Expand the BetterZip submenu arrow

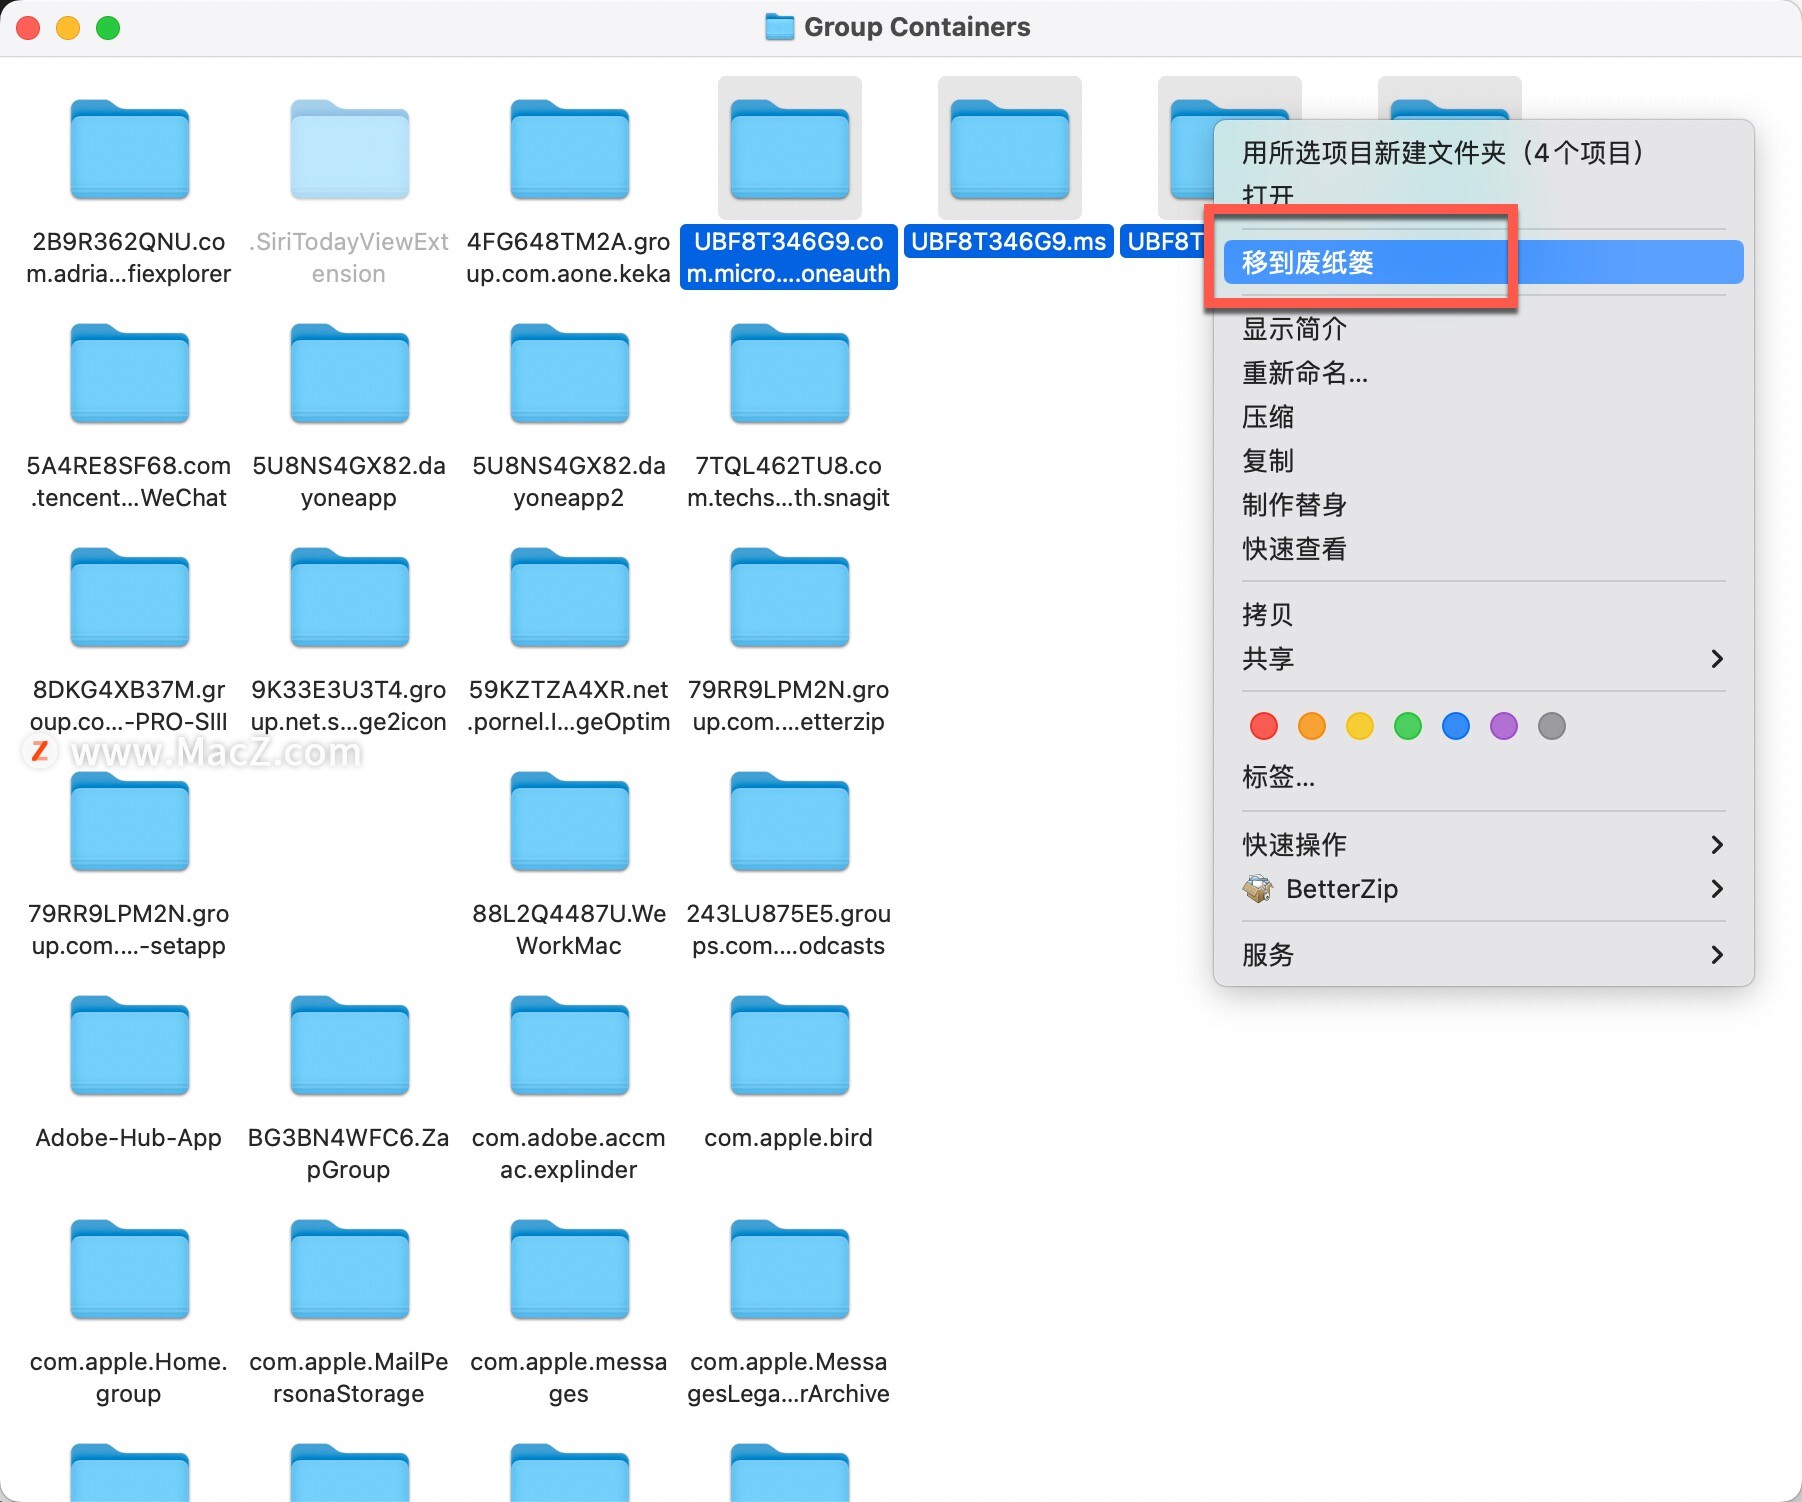coord(1717,888)
